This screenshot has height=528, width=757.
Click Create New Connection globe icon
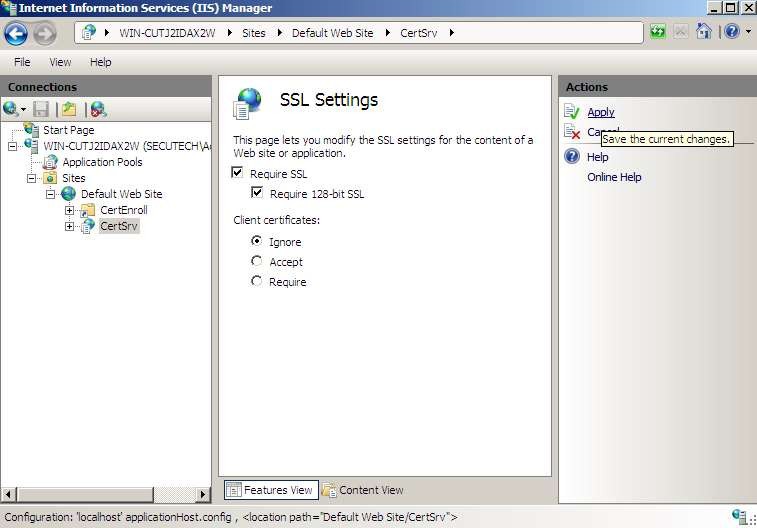[10, 109]
